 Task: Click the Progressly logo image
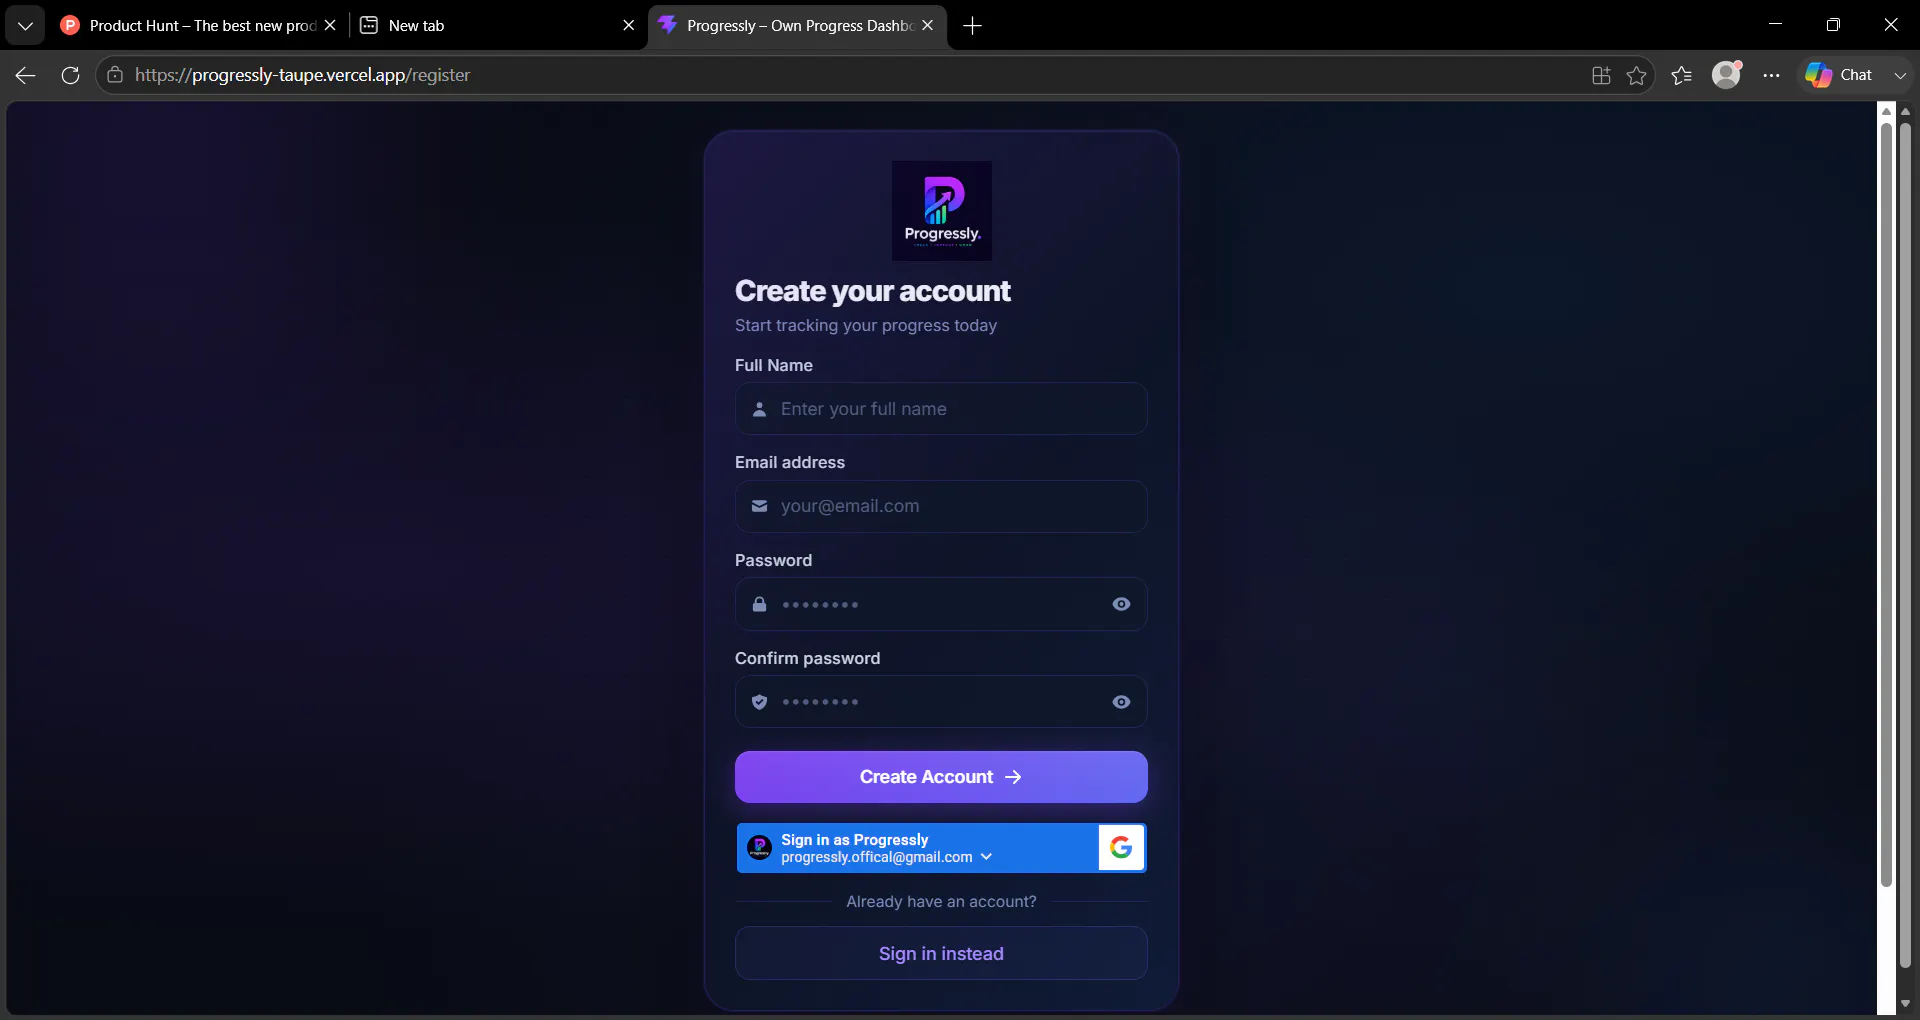click(941, 211)
